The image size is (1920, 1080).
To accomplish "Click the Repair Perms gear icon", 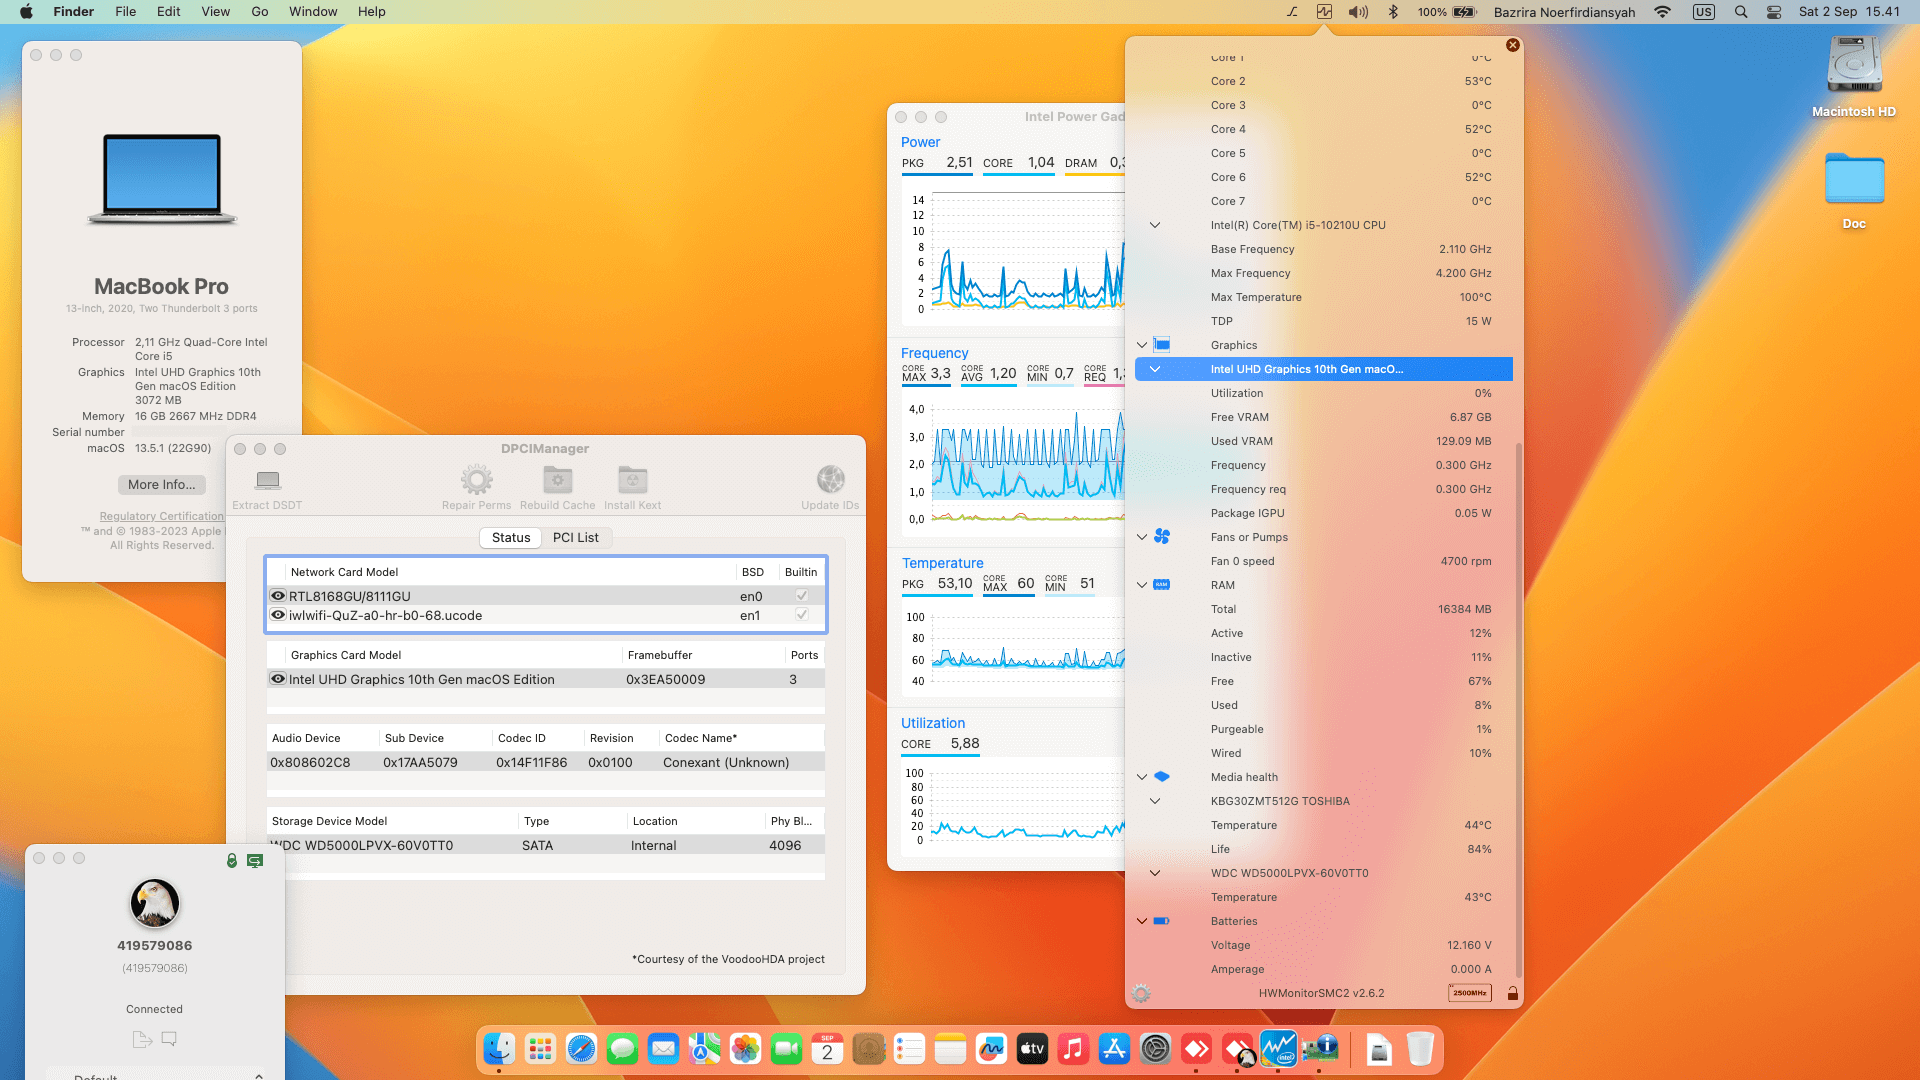I will (x=476, y=481).
